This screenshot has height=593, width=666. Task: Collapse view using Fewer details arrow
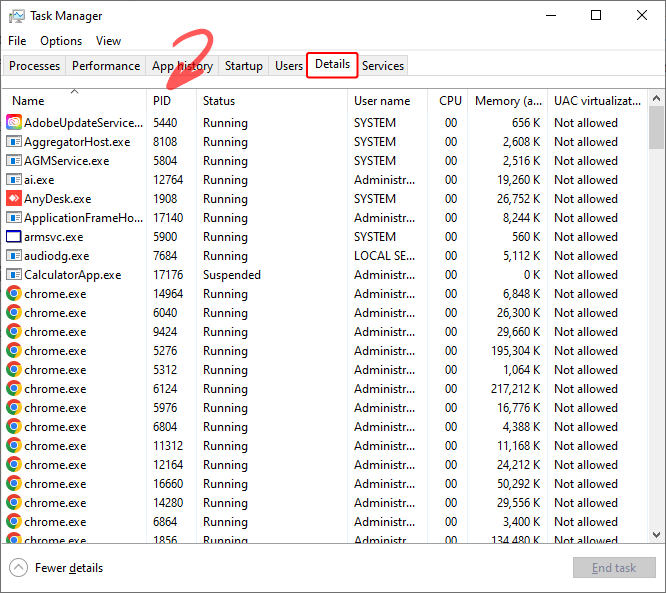pyautogui.click(x=18, y=568)
